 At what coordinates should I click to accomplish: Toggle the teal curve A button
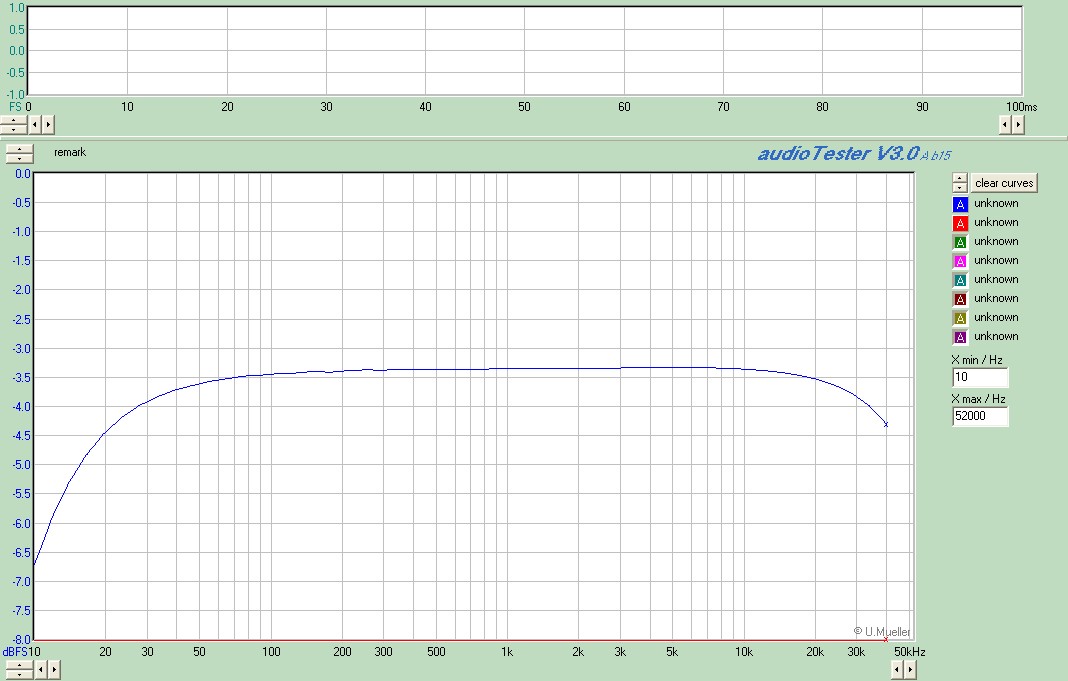(x=960, y=280)
